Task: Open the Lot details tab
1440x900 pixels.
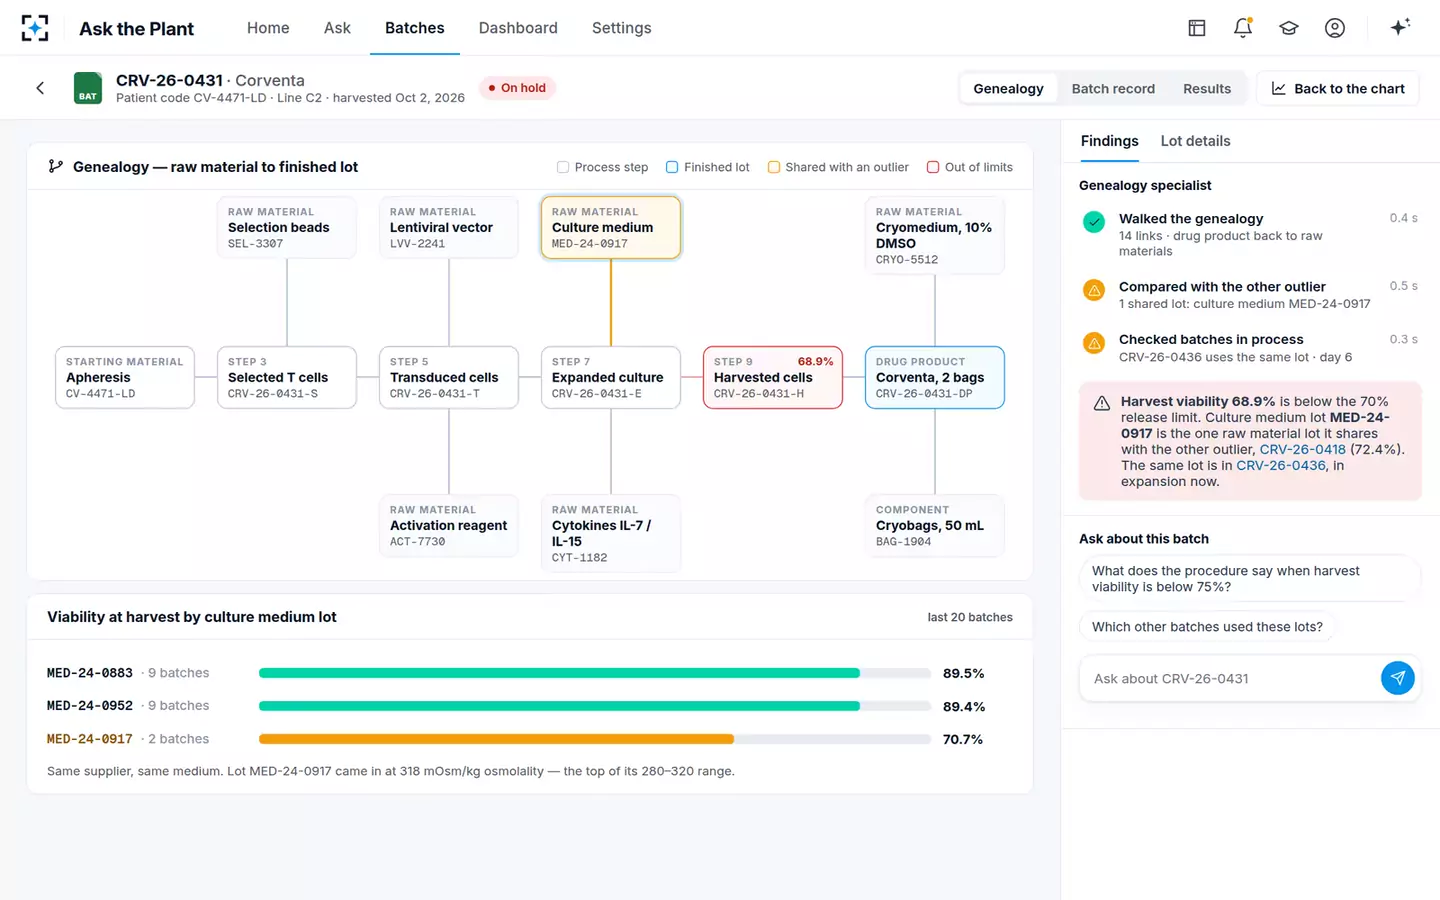Action: pyautogui.click(x=1195, y=141)
